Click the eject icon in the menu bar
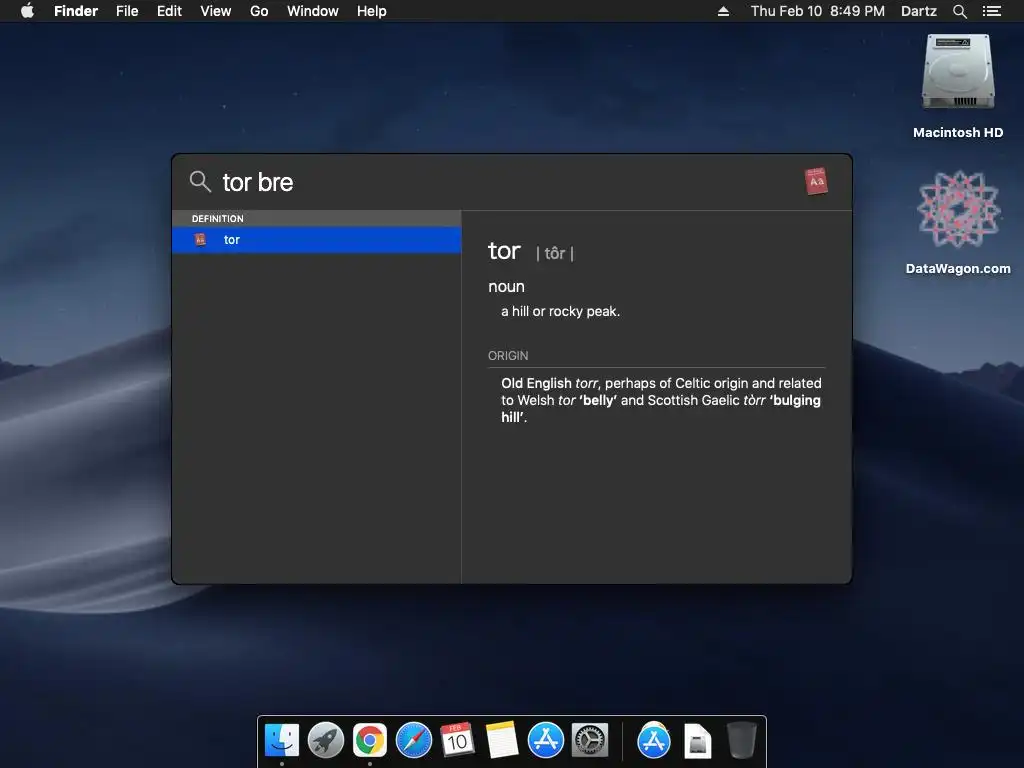The height and width of the screenshot is (768, 1024). [724, 11]
